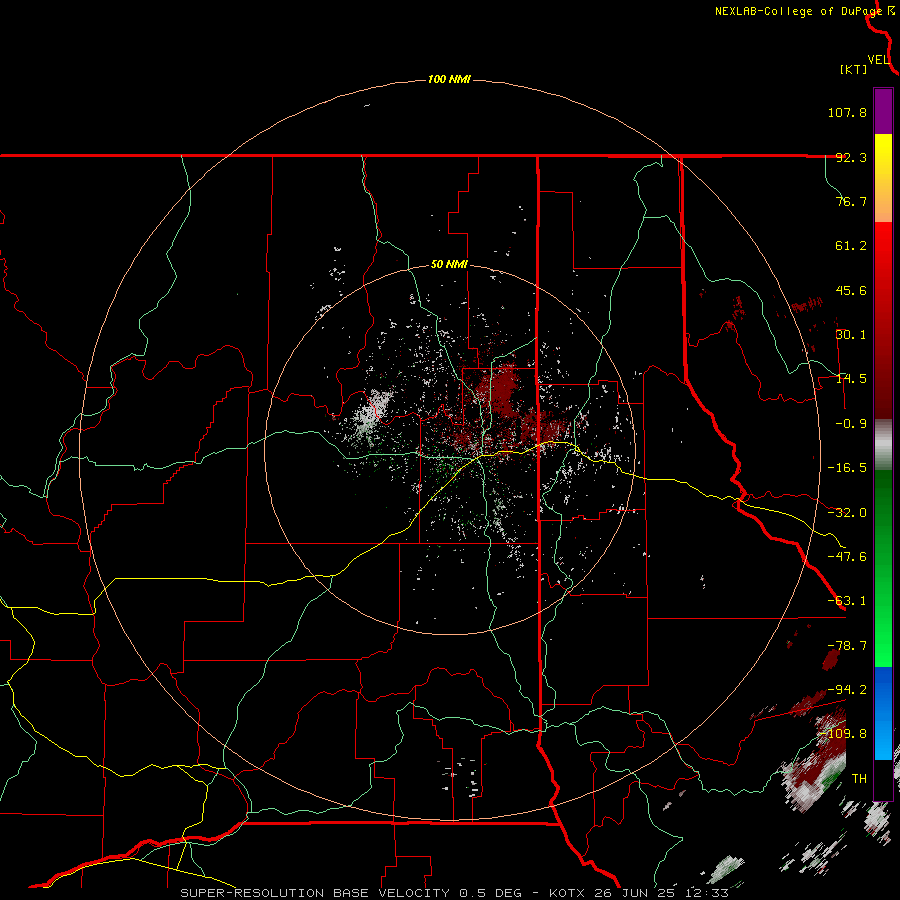Click the yellow-orange segment of the color bar
The image size is (900, 900).
pos(883,178)
